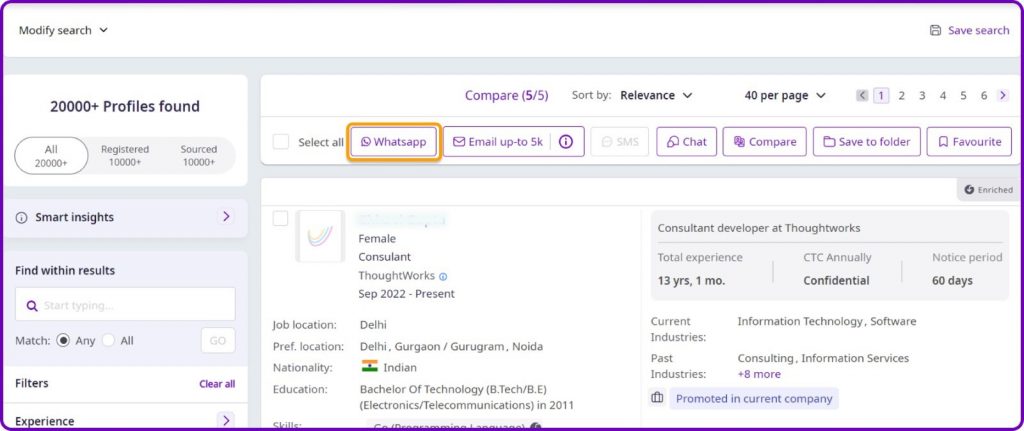Tick the Select all checkbox
The image size is (1024, 431).
281,142
